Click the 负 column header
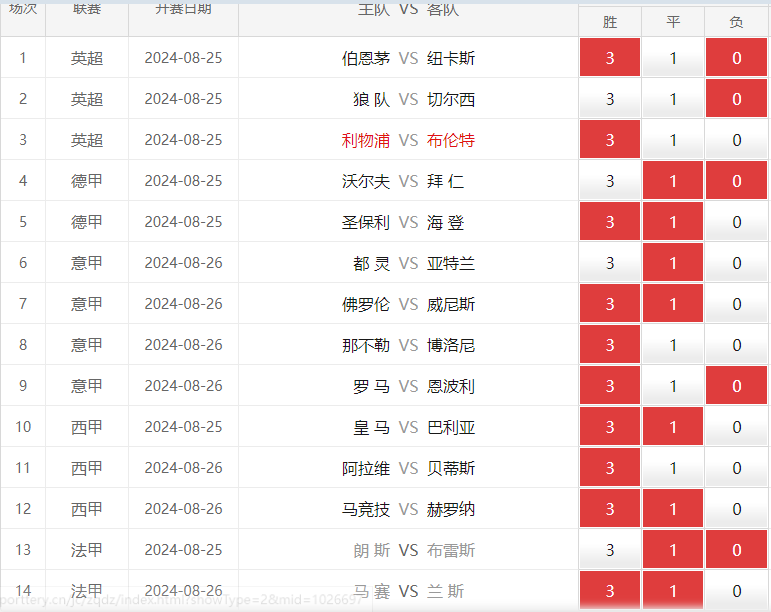 (736, 22)
